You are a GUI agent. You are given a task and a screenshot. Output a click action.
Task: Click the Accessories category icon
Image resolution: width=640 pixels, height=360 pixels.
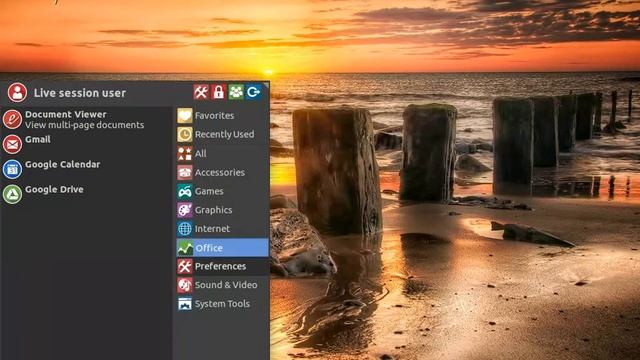click(184, 172)
